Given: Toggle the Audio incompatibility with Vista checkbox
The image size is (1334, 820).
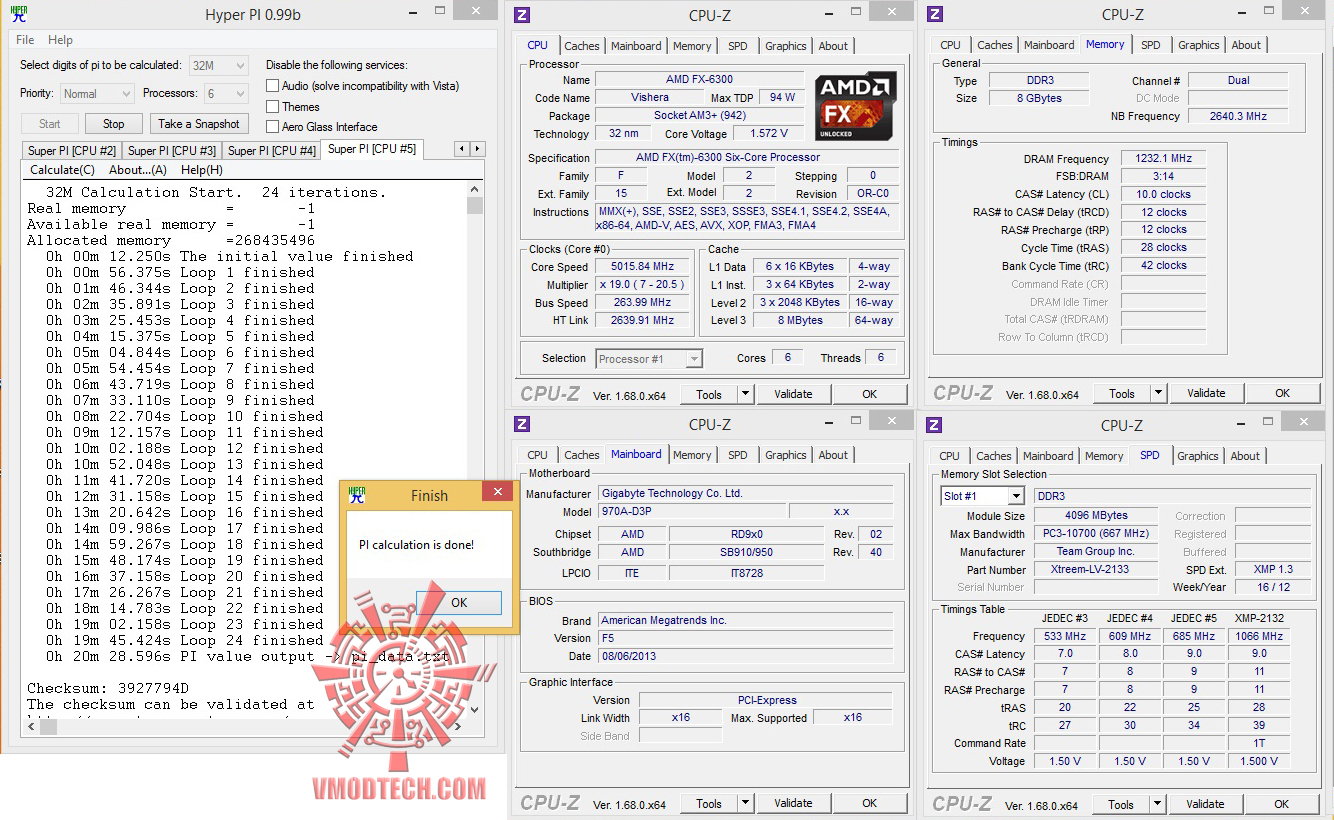Looking at the screenshot, I should click(272, 86).
